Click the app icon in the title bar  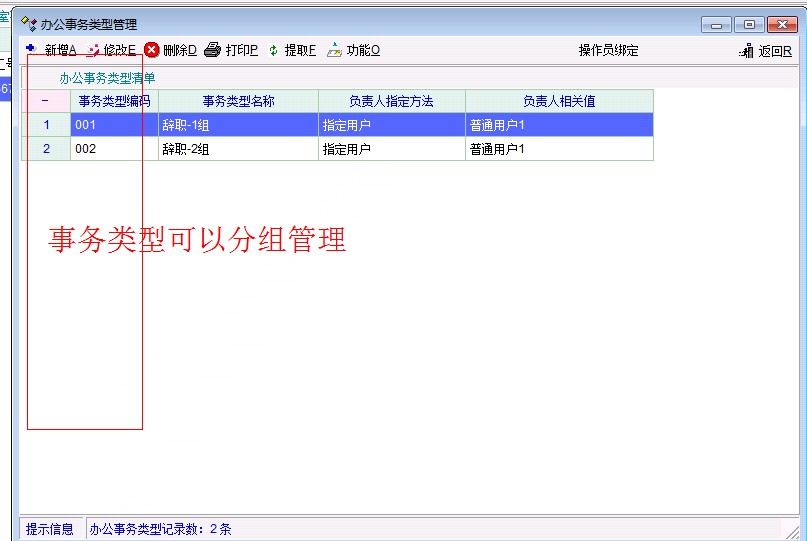click(29, 24)
